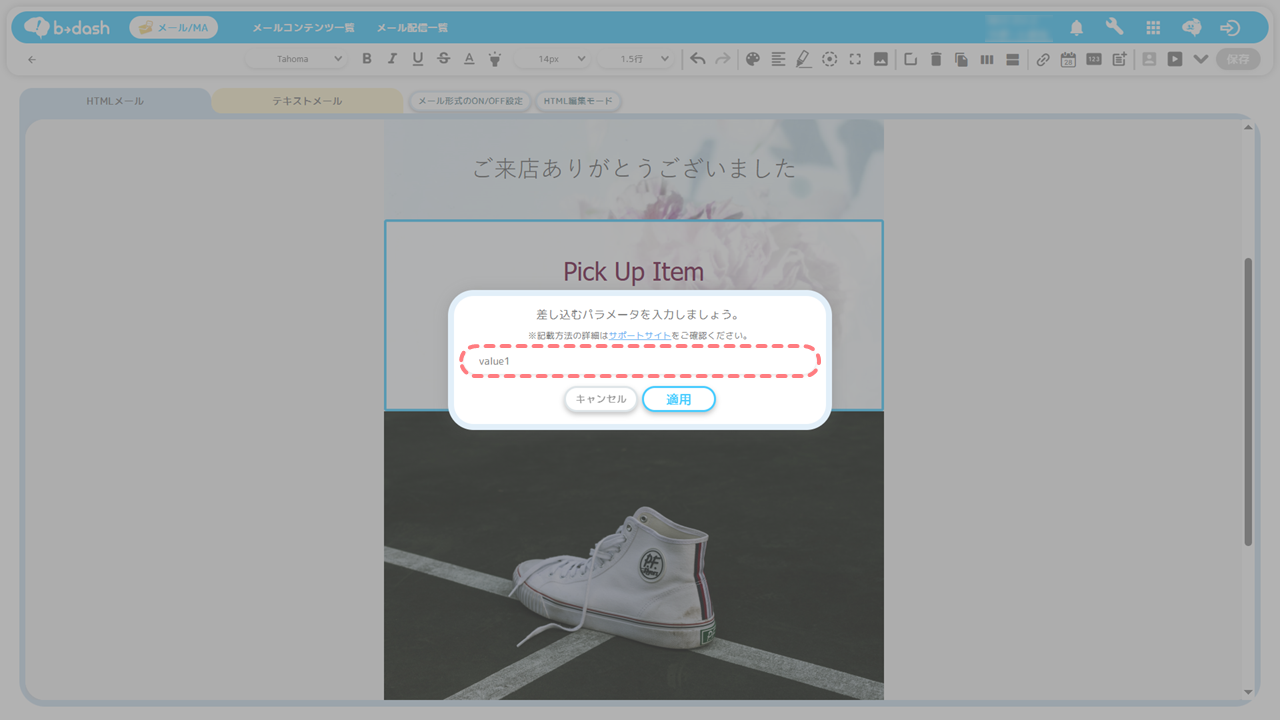Screen dimensions: 1280x720
Task: Click the three-column layout icon
Action: click(987, 59)
